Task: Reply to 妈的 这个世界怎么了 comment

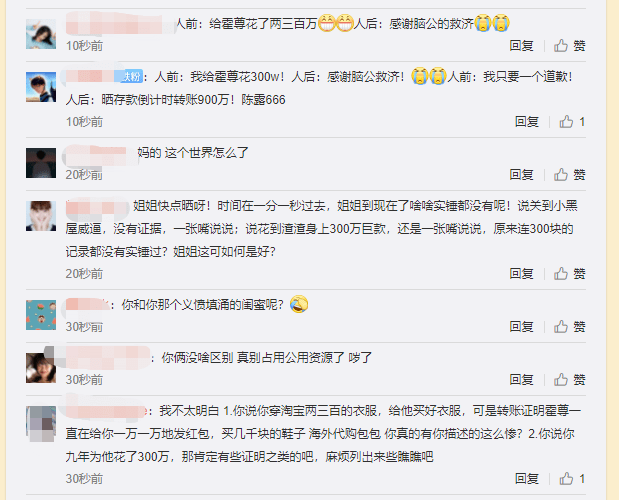Action: (521, 174)
